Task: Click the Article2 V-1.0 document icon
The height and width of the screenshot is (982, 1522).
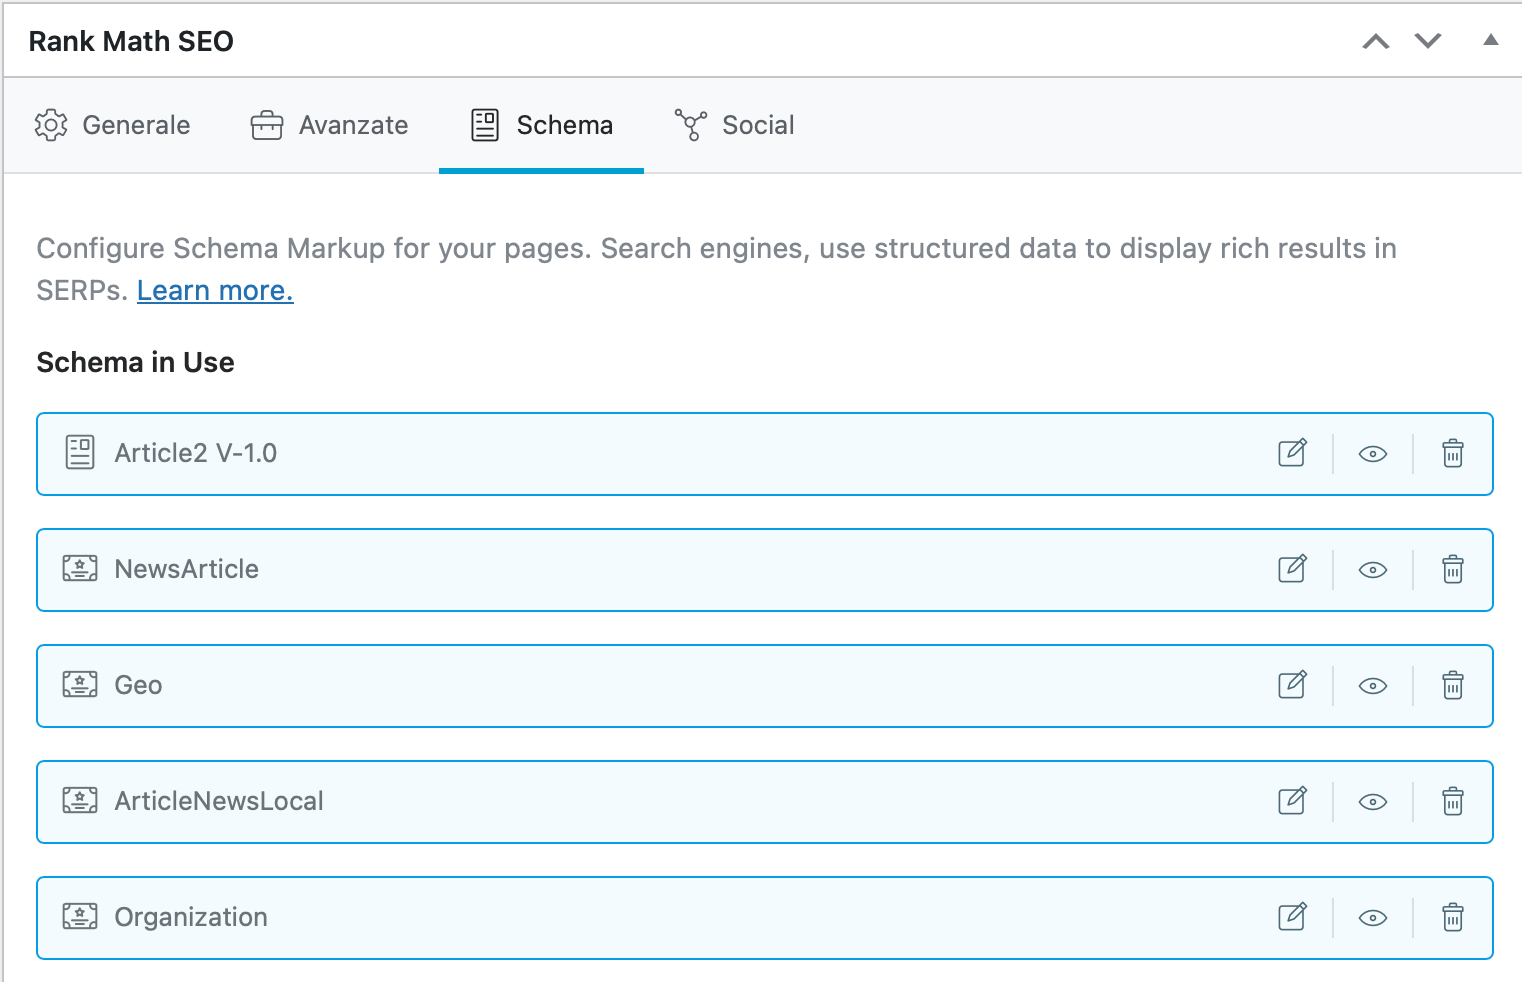Action: point(80,452)
